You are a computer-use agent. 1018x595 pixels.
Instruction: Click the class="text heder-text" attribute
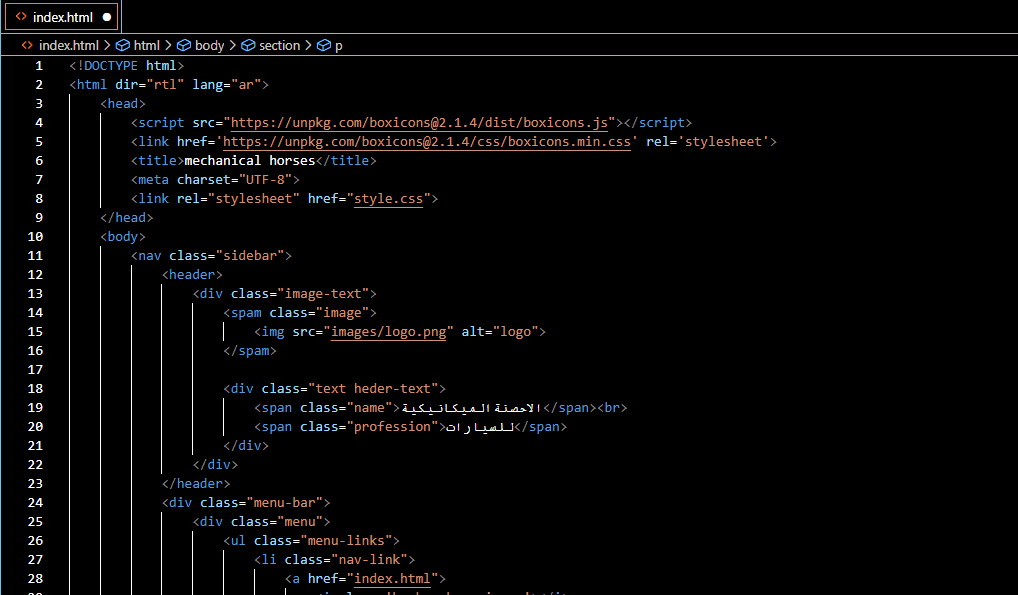pos(350,389)
